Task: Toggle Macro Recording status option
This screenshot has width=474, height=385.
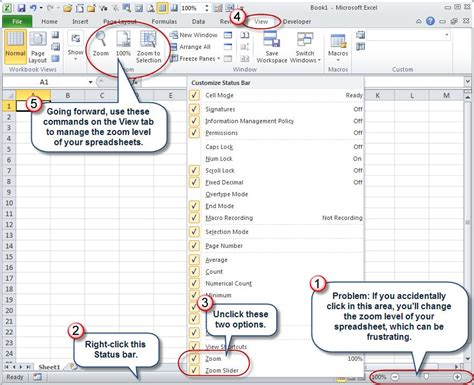Action: tap(276, 218)
